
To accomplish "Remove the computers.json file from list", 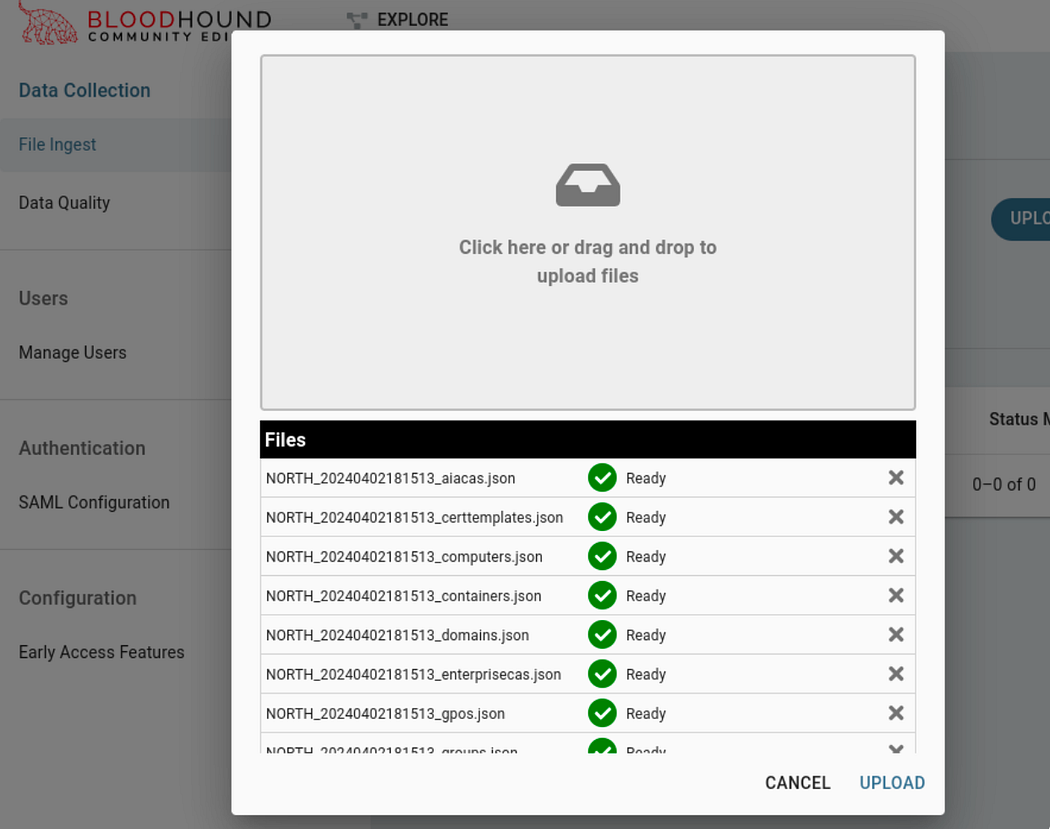I will click(x=896, y=556).
